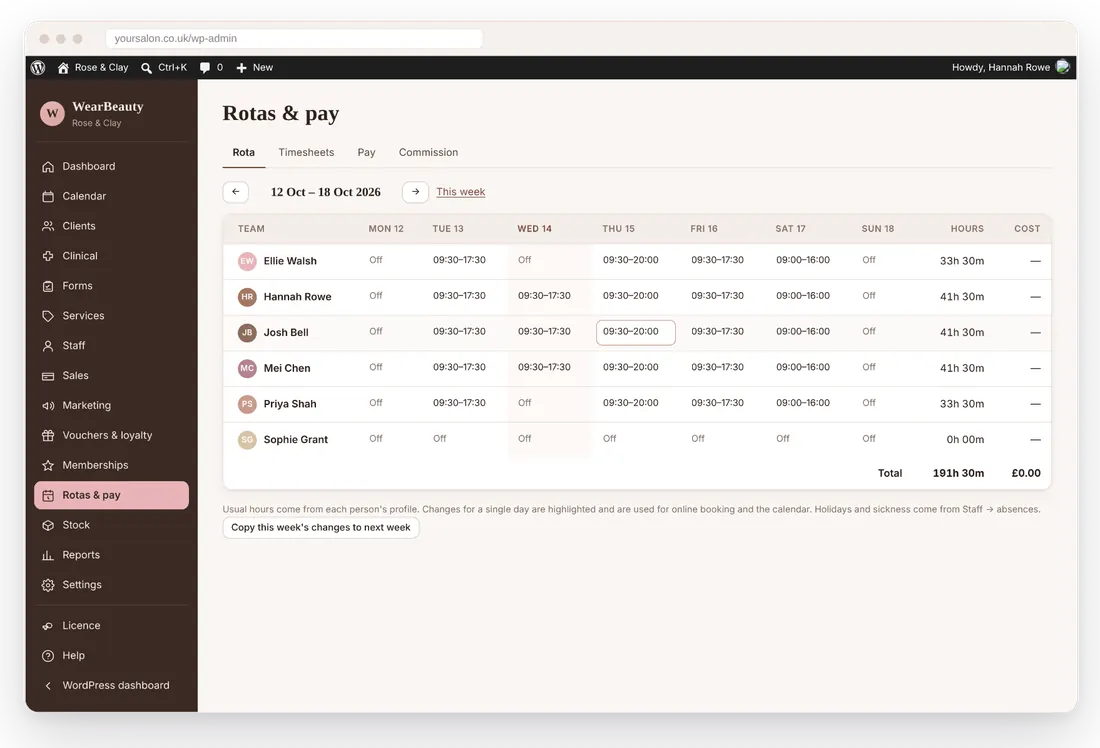Image resolution: width=1100 pixels, height=748 pixels.
Task: Open the WordPress logo menu
Action: pyautogui.click(x=38, y=67)
